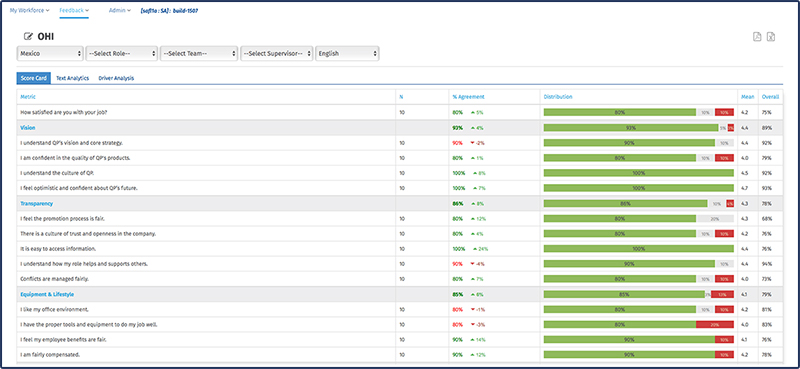Open the Admin menu
This screenshot has width=800, height=369.
[119, 10]
